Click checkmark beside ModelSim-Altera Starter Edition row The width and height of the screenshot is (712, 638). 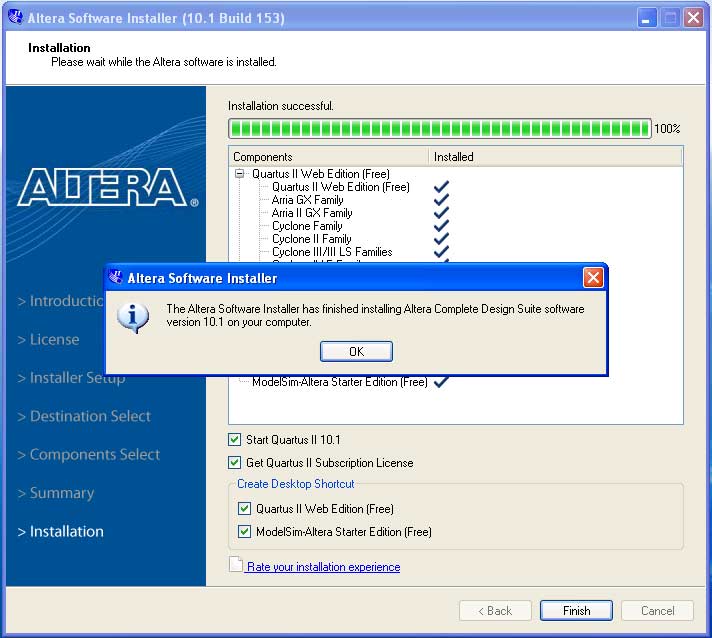coord(441,382)
